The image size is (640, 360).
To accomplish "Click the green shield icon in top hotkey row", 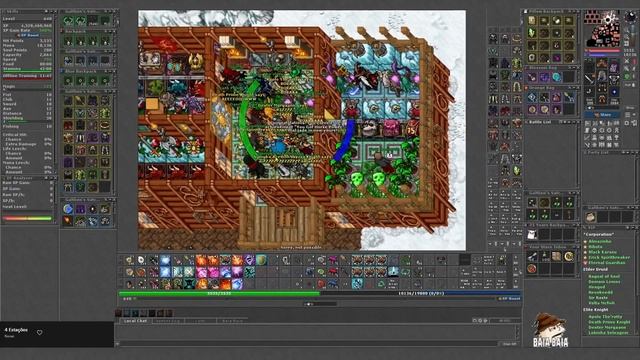I will pos(261,260).
